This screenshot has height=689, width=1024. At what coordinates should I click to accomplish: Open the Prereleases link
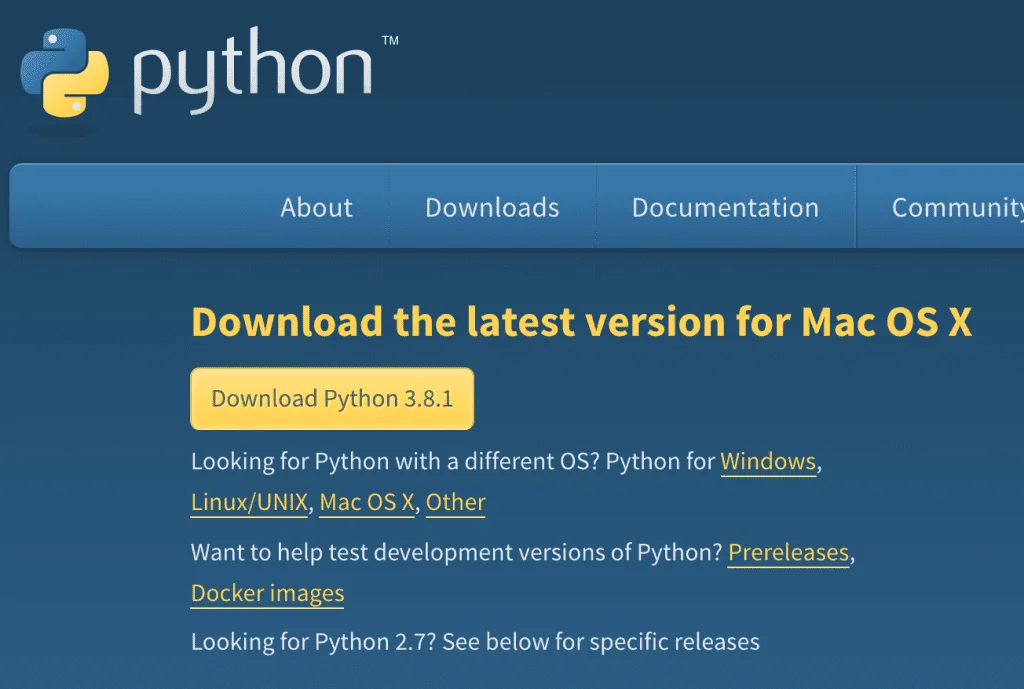[x=788, y=551]
